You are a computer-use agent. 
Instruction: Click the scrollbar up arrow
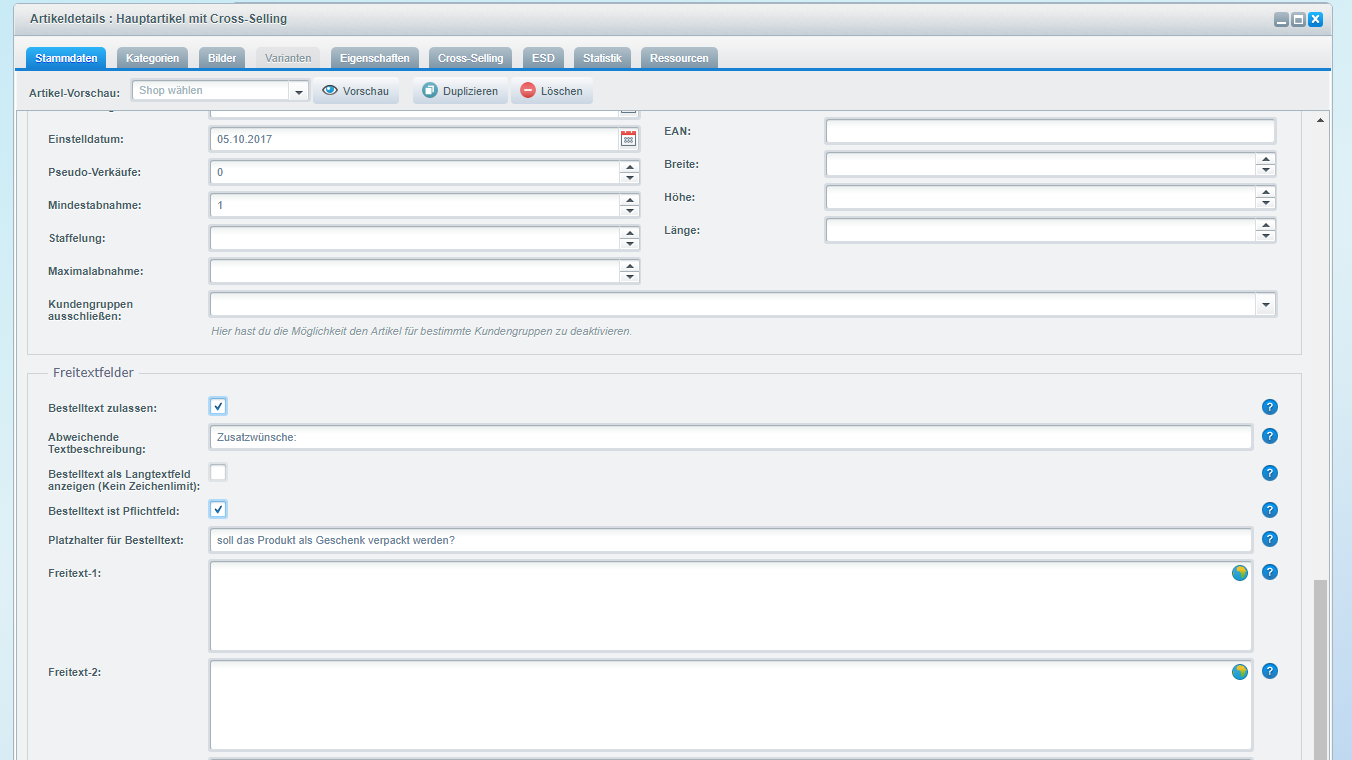1320,120
